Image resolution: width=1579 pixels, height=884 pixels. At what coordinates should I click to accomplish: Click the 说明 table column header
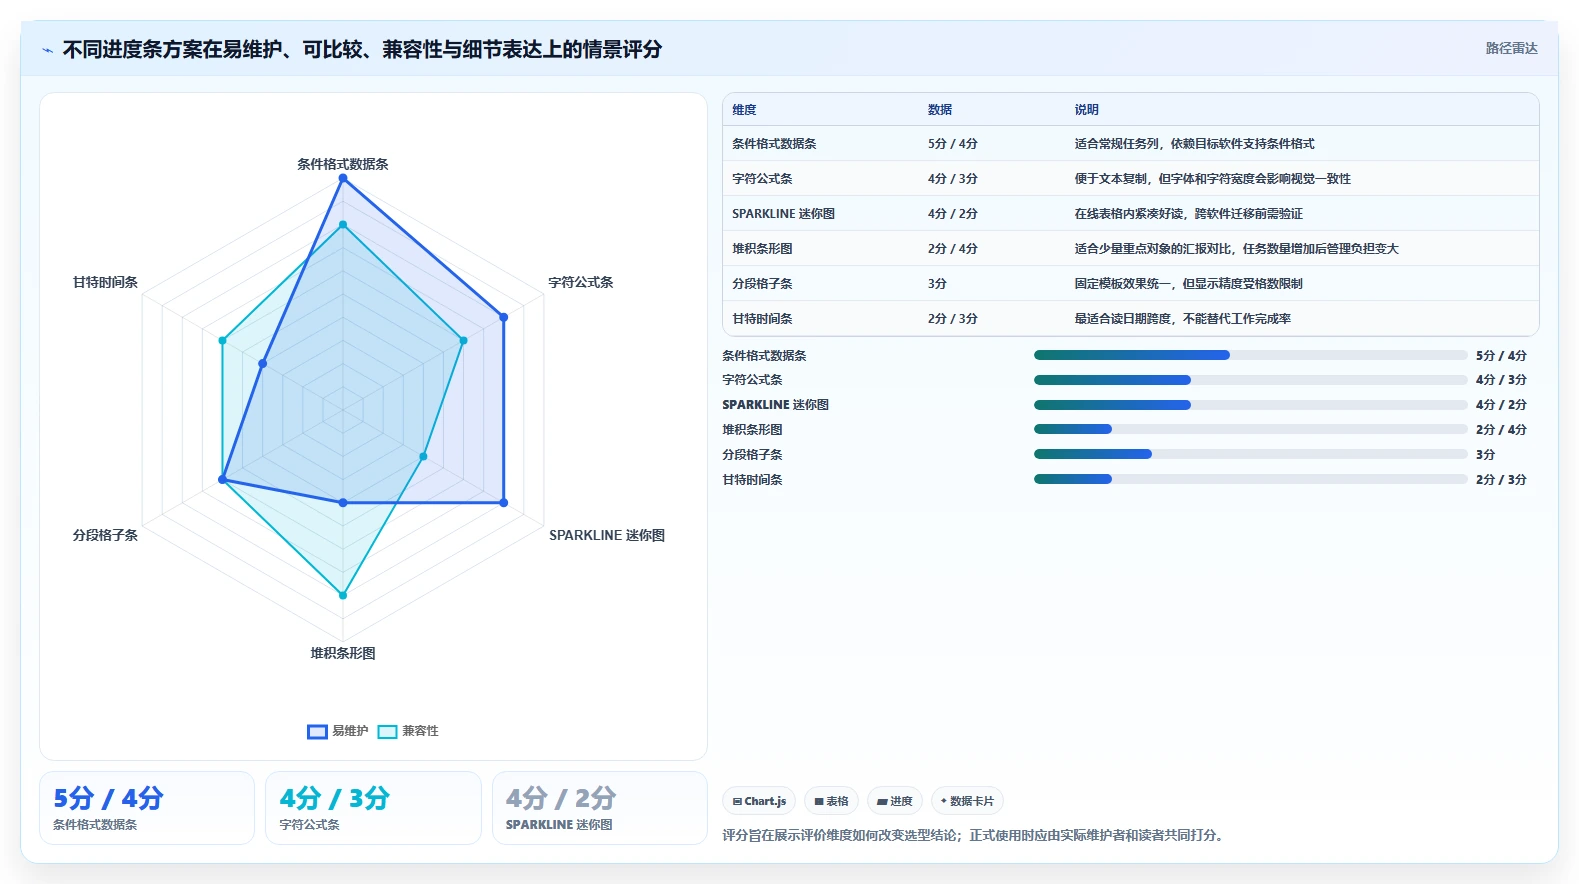click(x=1087, y=110)
